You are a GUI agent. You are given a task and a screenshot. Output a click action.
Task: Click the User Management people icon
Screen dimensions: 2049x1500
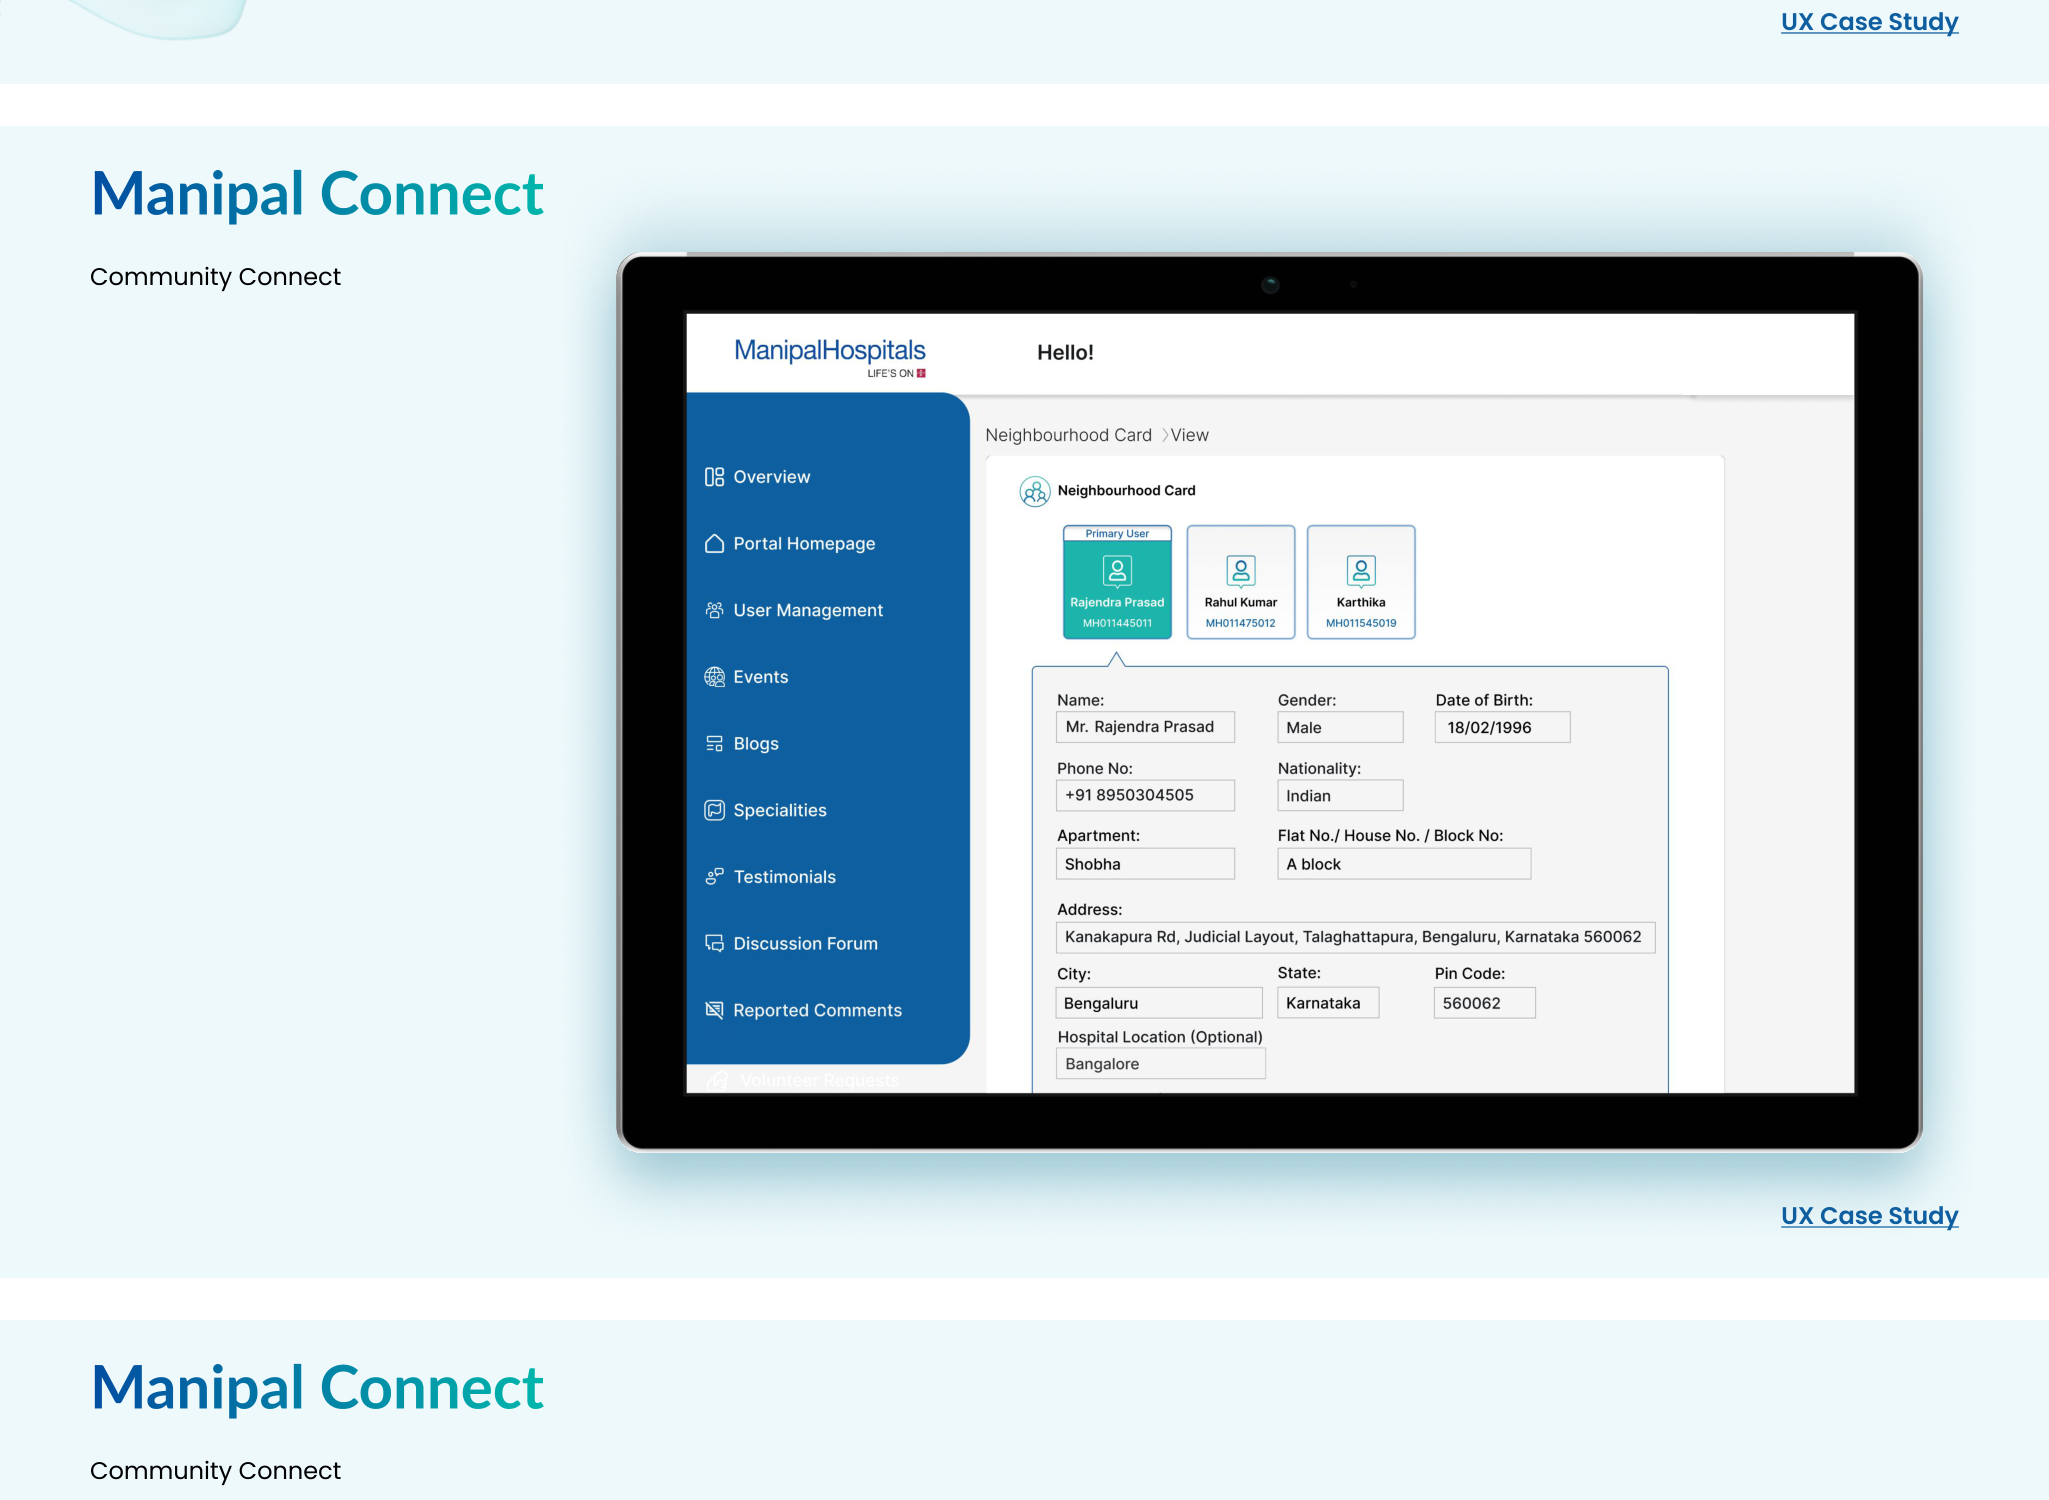[x=714, y=610]
